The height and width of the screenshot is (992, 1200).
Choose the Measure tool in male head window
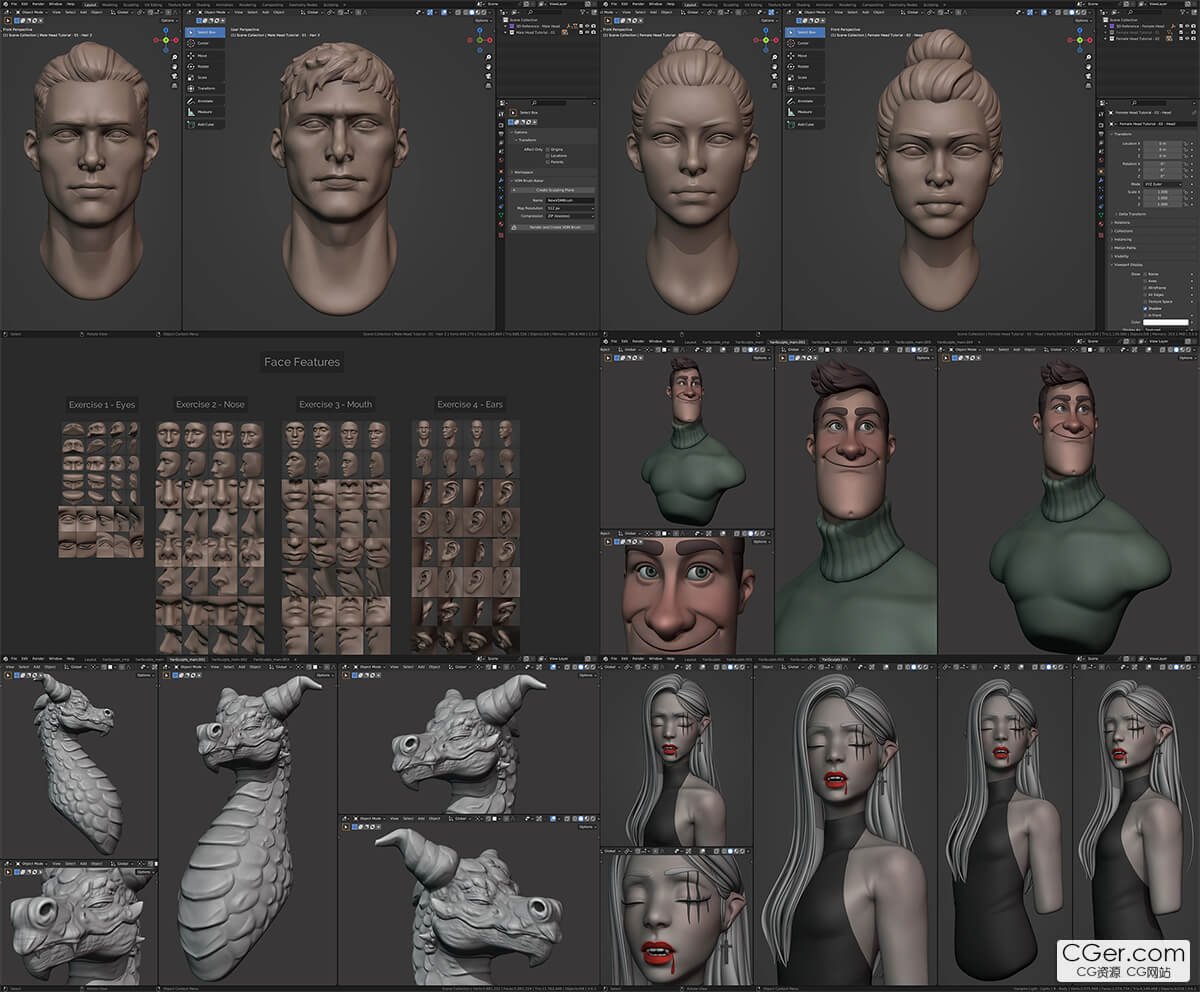coord(203,112)
